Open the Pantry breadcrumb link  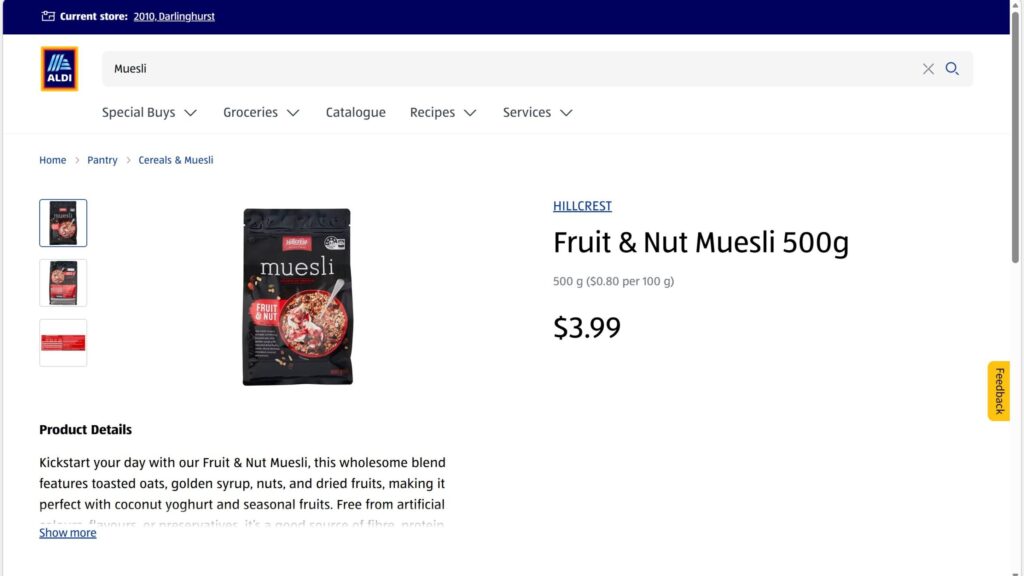tap(102, 160)
